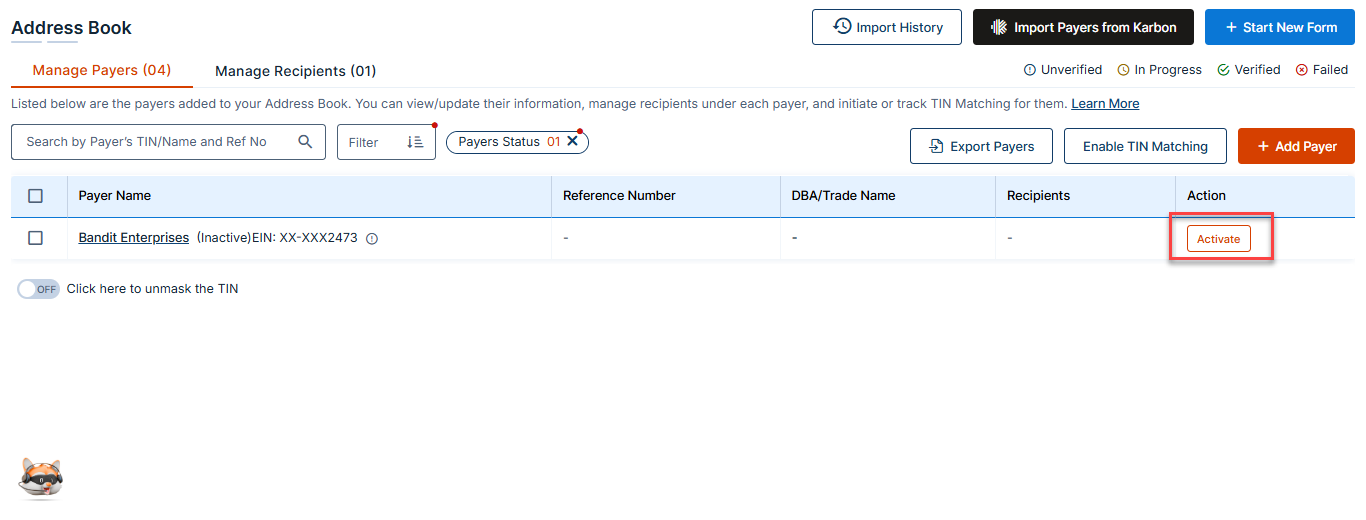Click the Add Payer button

[1296, 146]
